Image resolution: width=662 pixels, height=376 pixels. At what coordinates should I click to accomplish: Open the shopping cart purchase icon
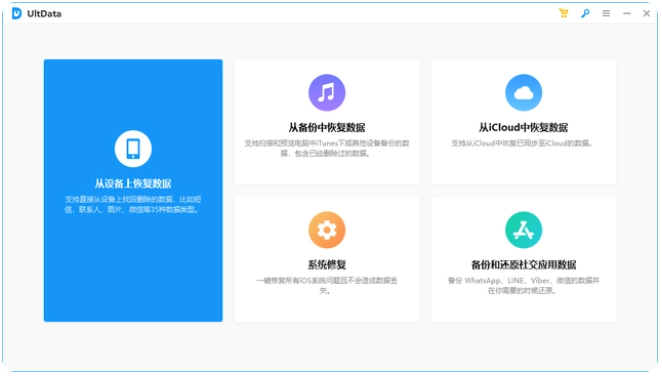[564, 14]
